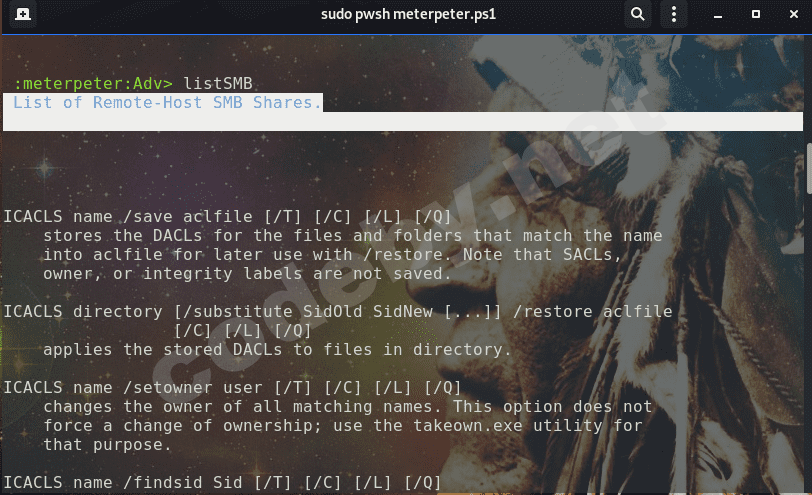Image resolution: width=812 pixels, height=495 pixels.
Task: Click the 'ICACLS name /findsid Sid' line
Action: tap(222, 483)
